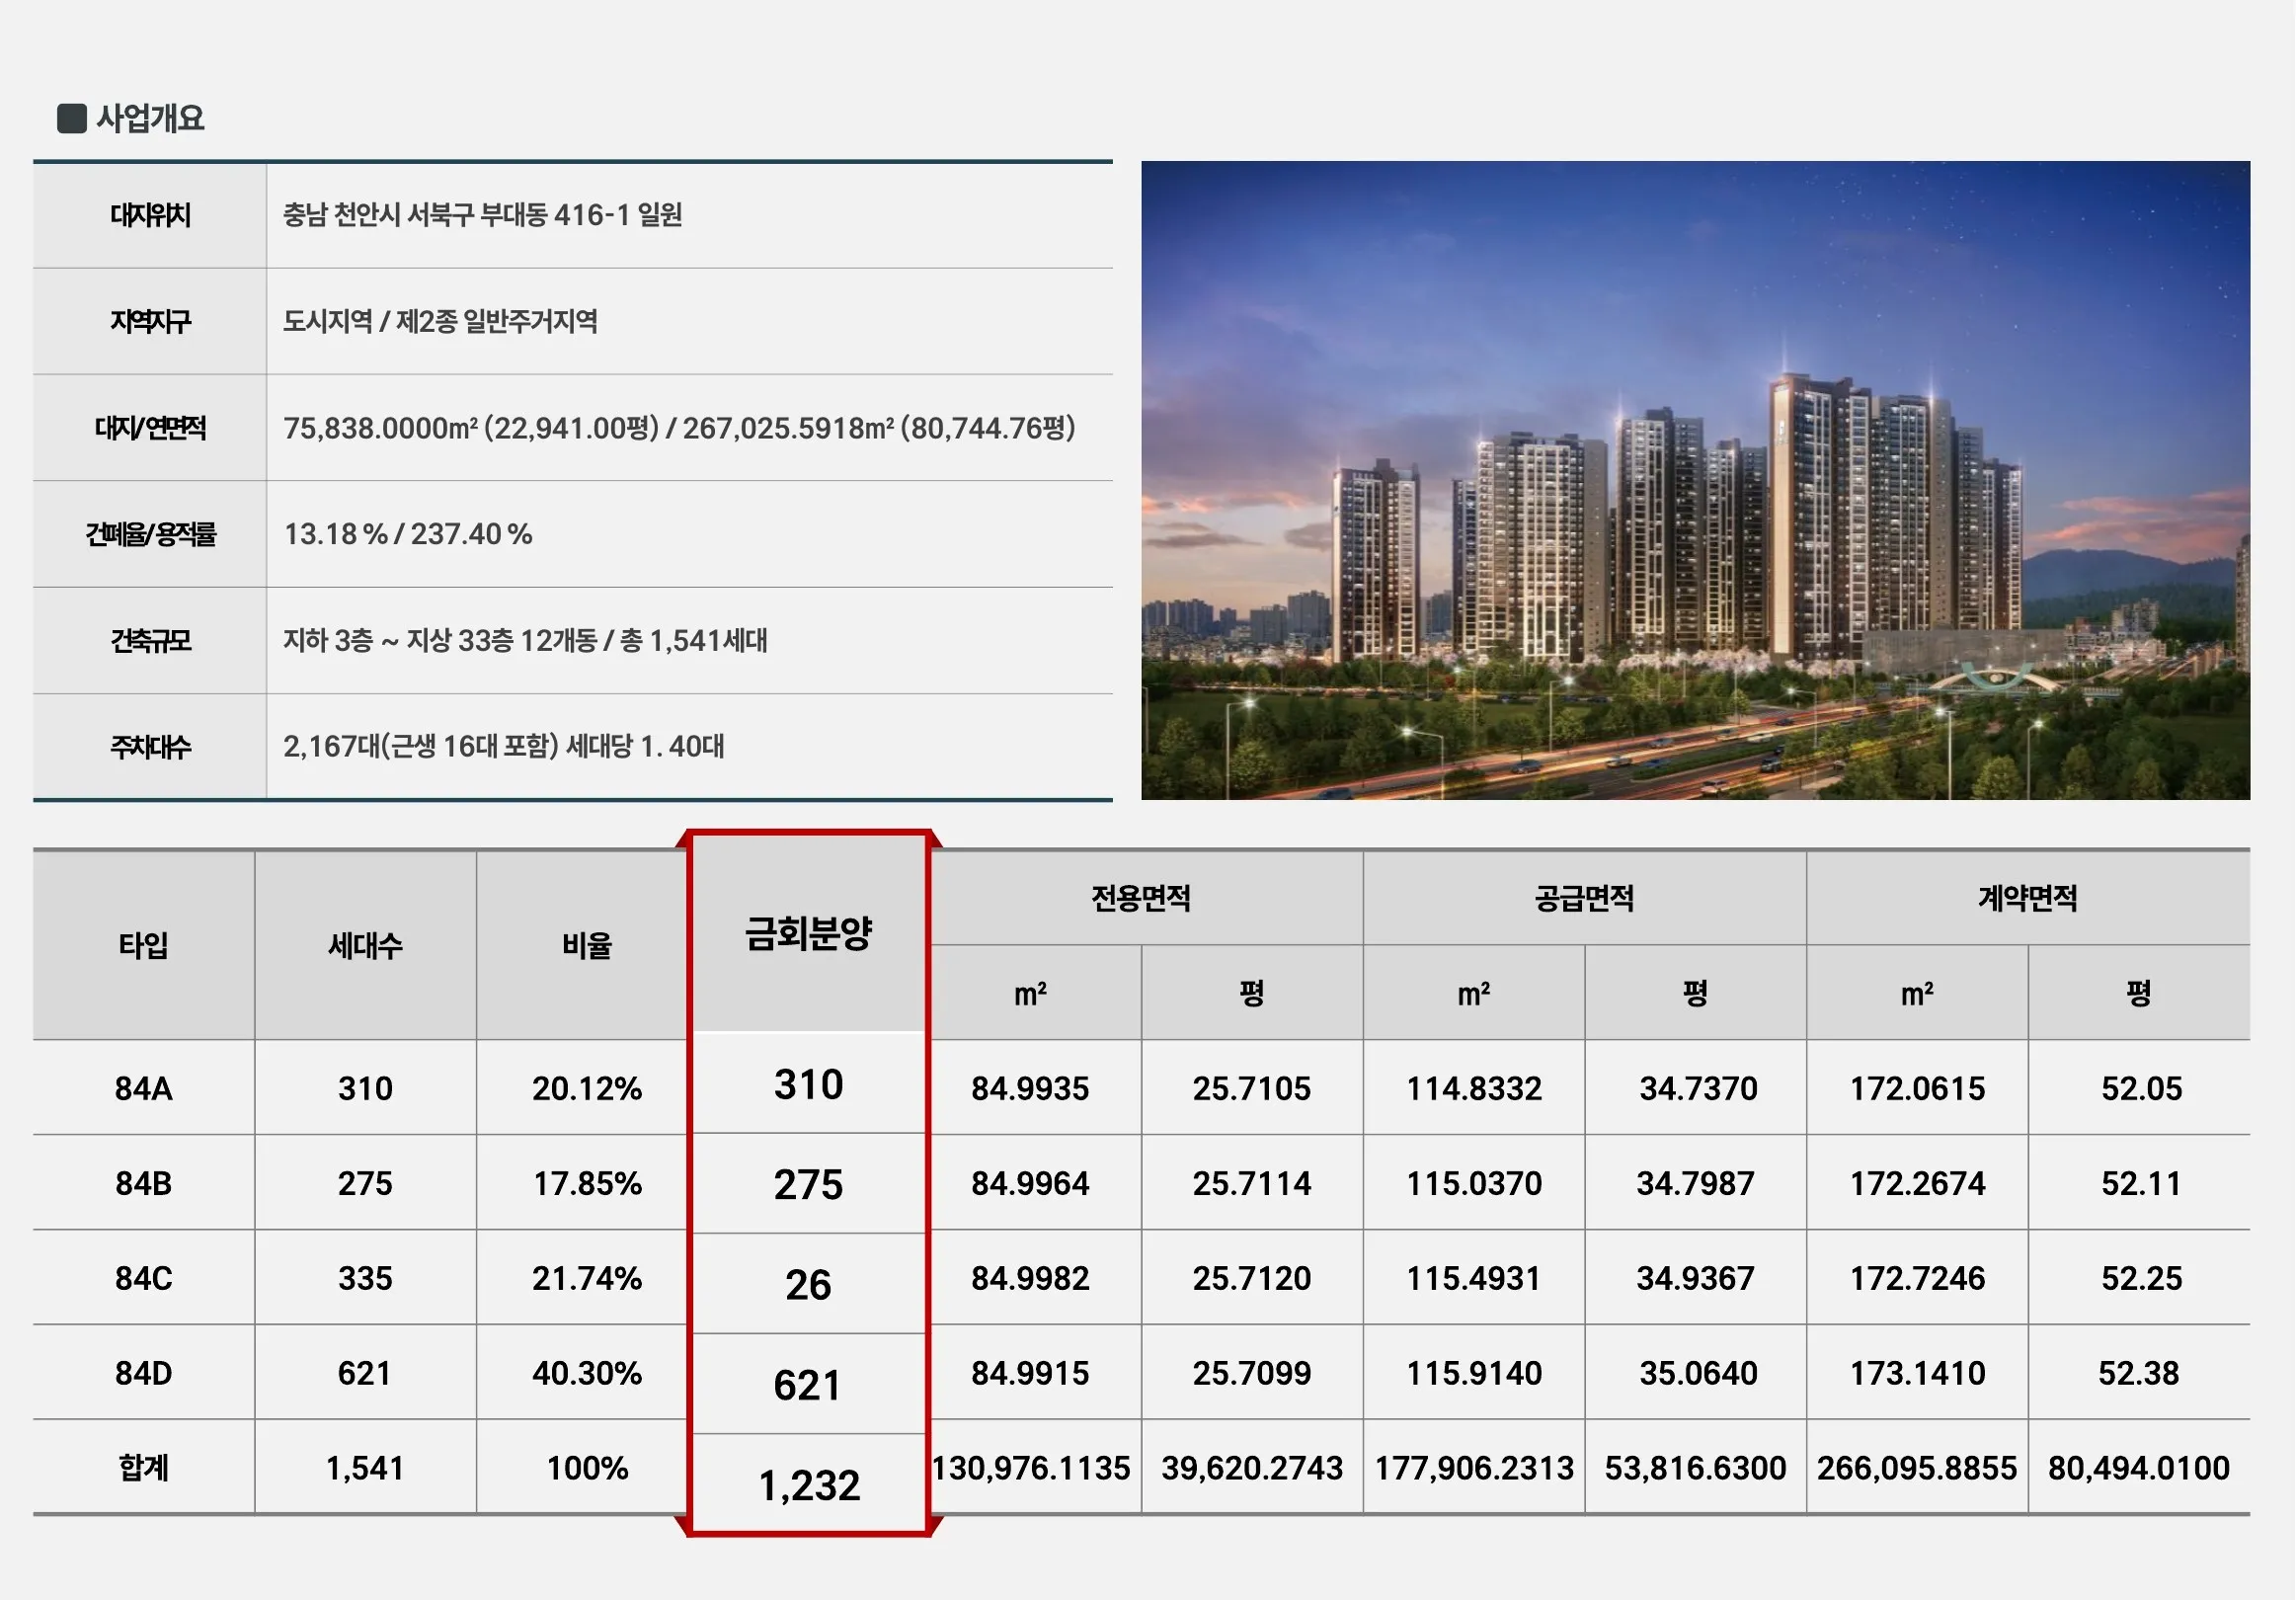Select the 대지위치 row label

(150, 215)
